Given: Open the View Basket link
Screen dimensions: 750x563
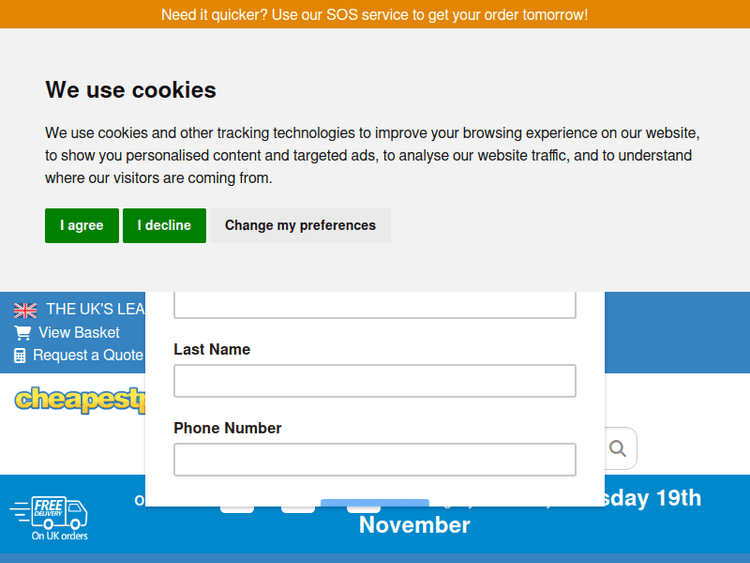Looking at the screenshot, I should coord(79,333).
